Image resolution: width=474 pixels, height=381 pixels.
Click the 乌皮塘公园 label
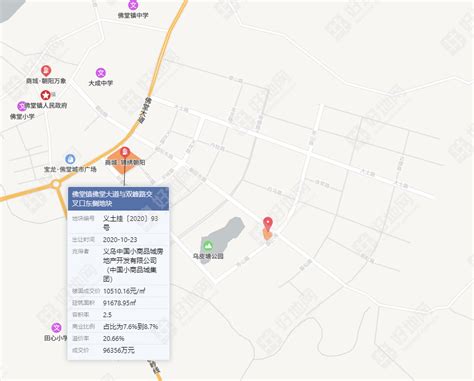[x=208, y=256]
